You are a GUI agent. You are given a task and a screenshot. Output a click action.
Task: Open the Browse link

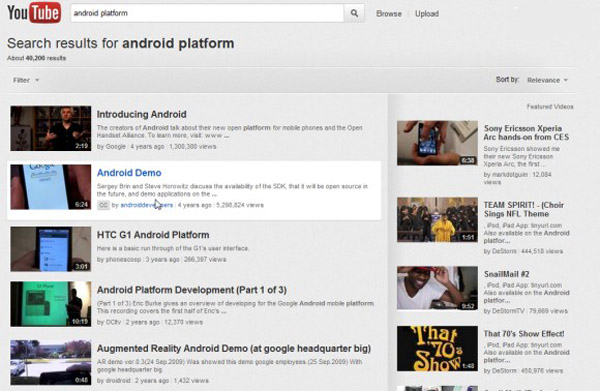389,14
